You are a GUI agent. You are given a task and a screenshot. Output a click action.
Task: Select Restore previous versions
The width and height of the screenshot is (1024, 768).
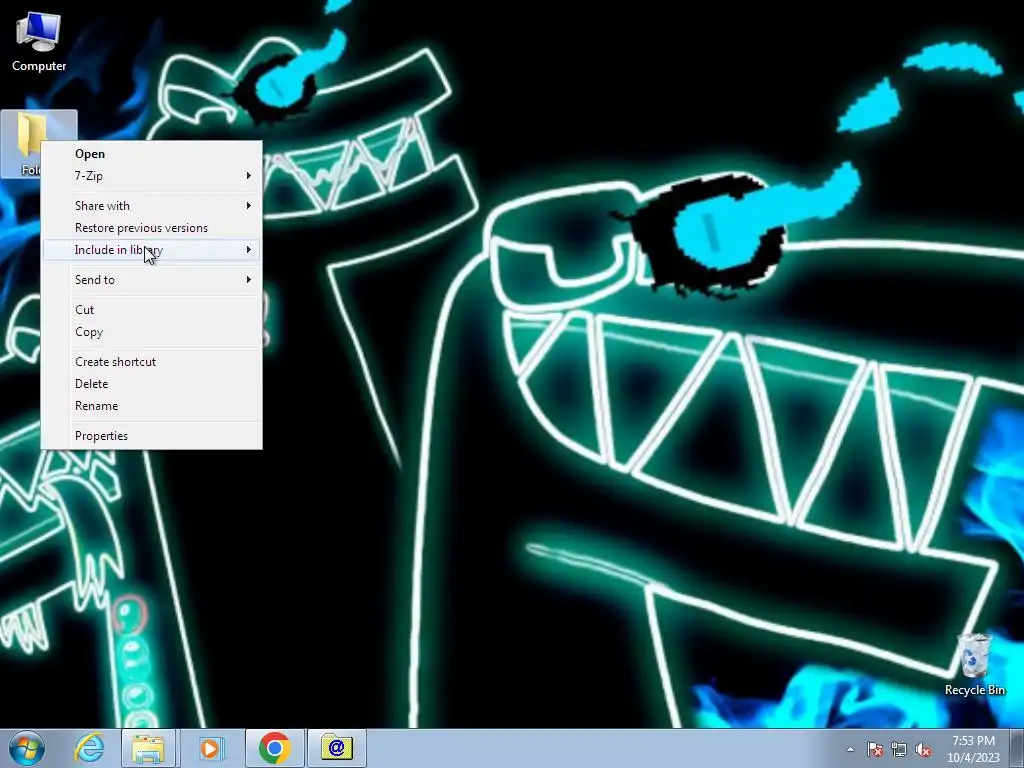[152, 228]
